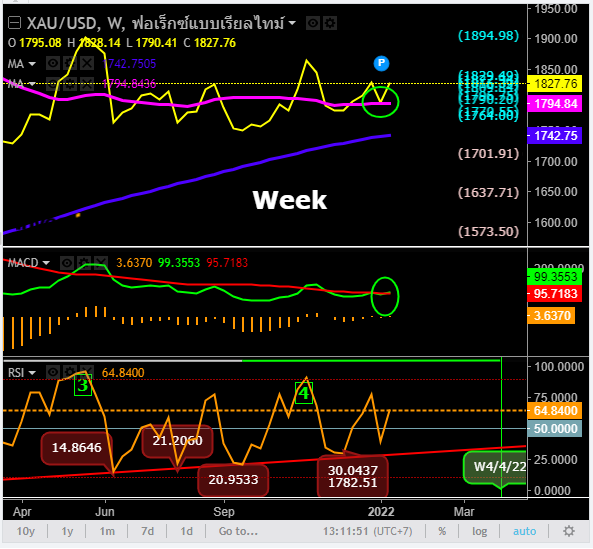This screenshot has width=593, height=549.
Task: Click the blue P marker on chart
Action: coord(381,63)
